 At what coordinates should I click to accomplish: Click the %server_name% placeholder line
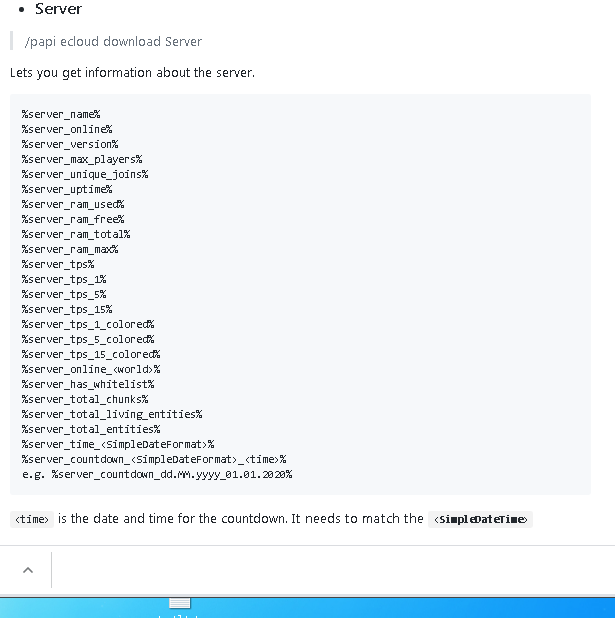(61, 114)
